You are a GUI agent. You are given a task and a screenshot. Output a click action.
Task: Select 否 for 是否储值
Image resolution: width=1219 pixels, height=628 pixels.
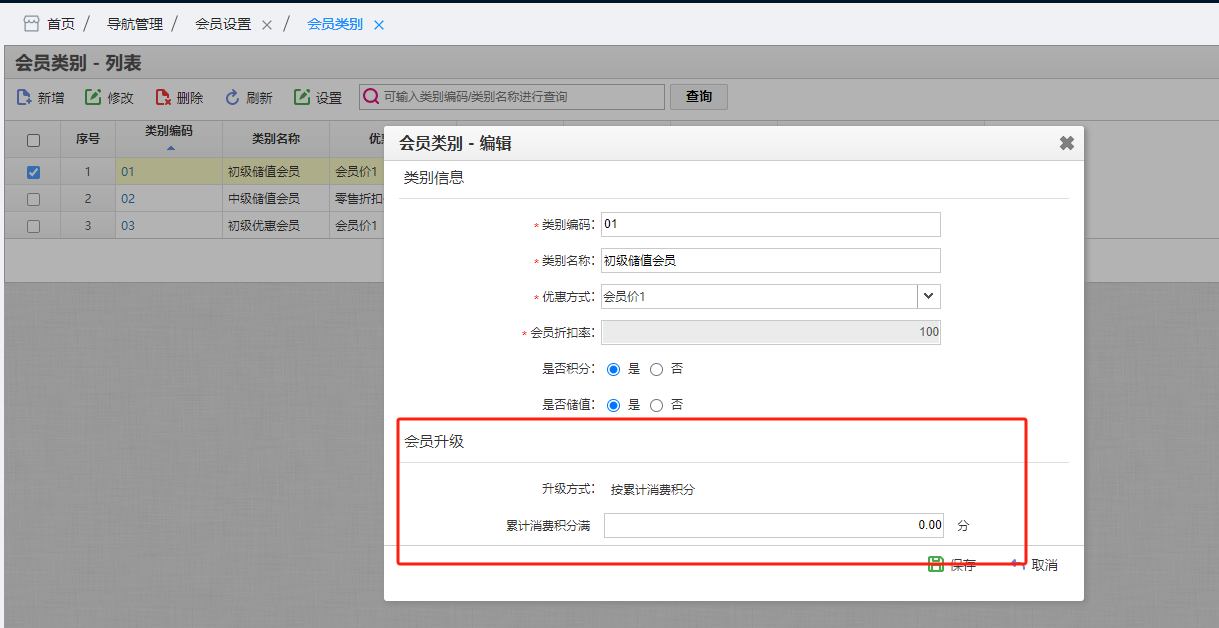[x=656, y=405]
